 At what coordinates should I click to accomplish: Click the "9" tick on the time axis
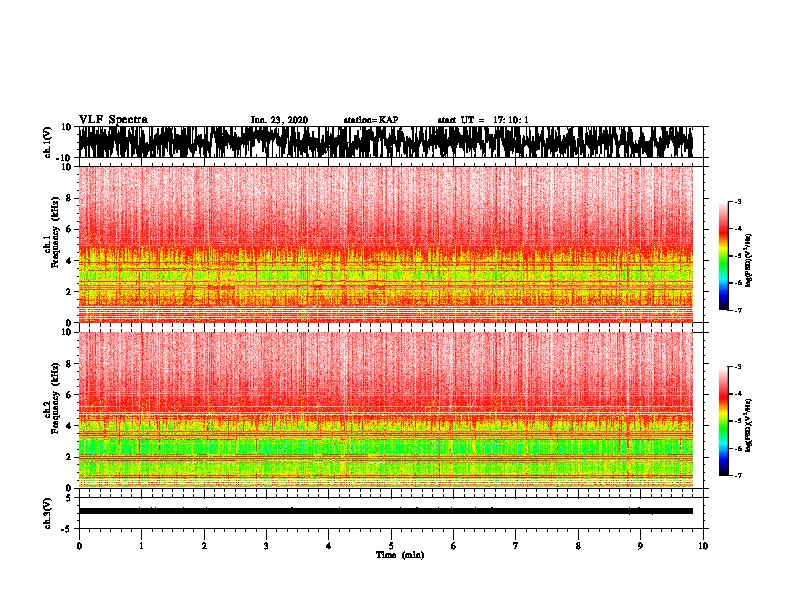640,546
